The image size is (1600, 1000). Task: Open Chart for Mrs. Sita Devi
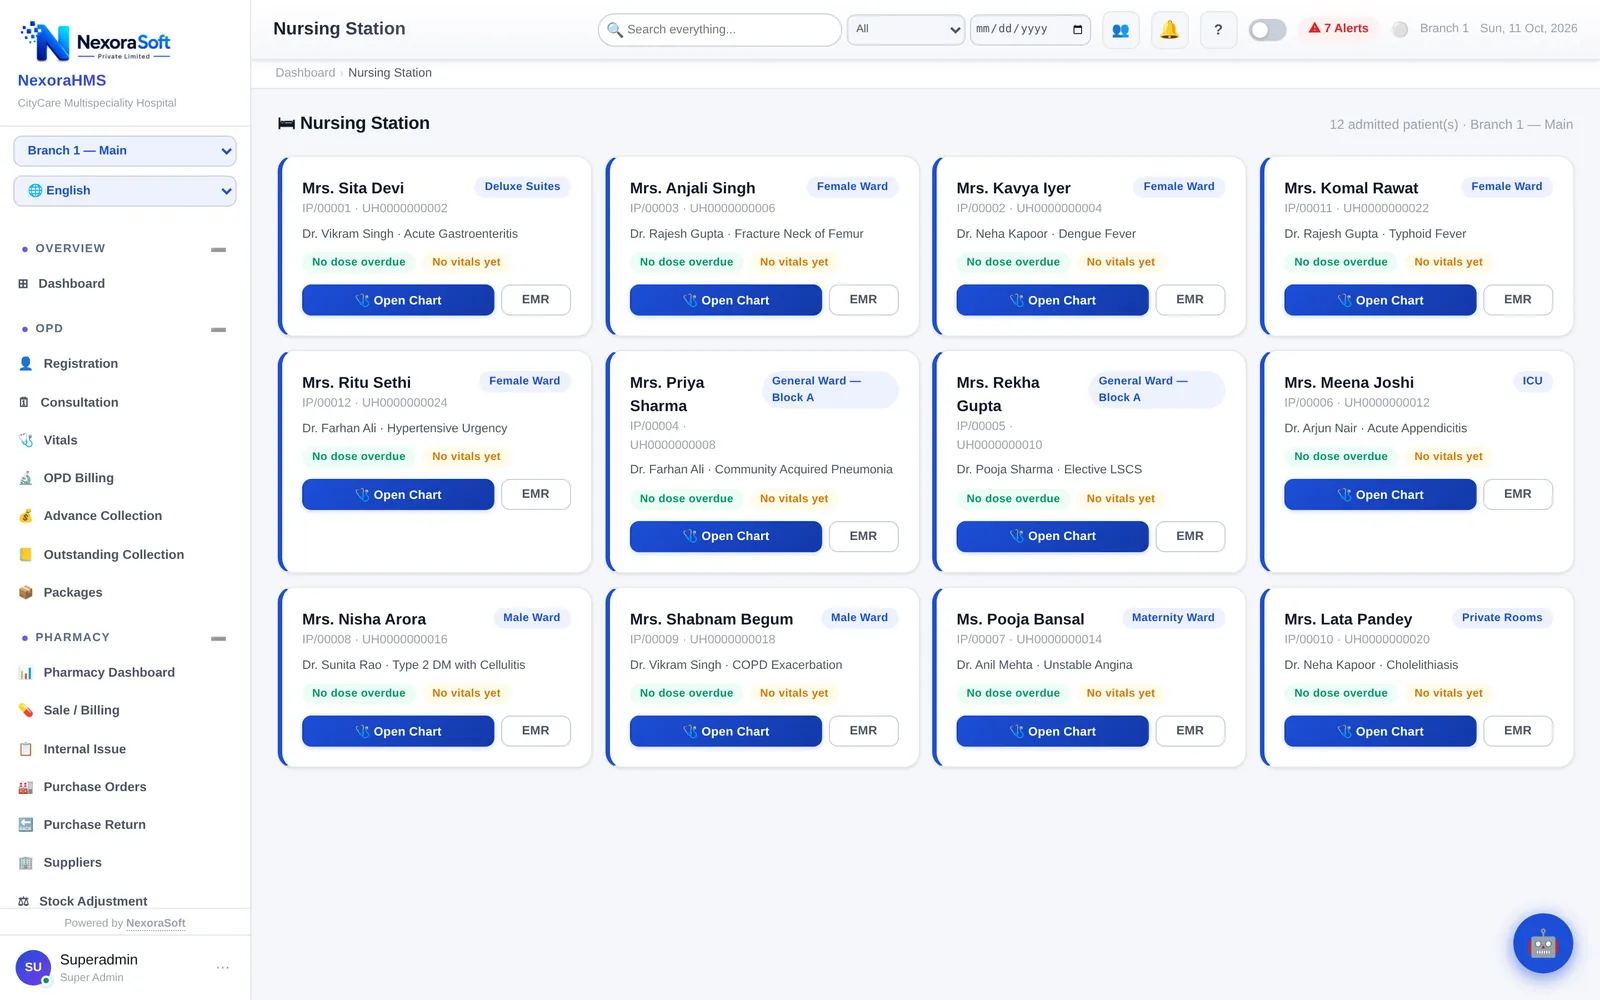pos(398,300)
